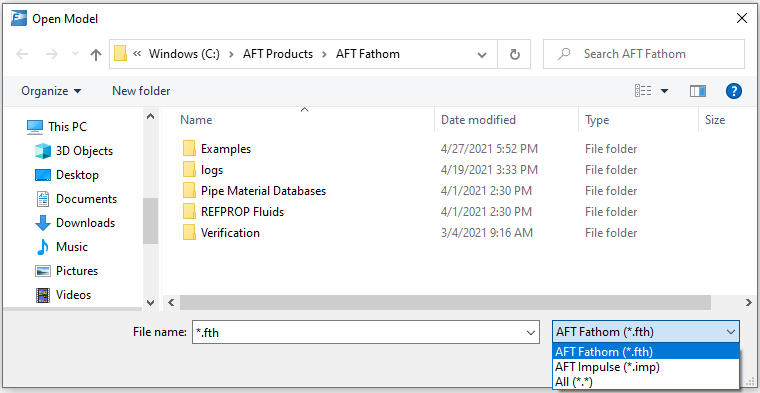Choose AFT Impulse (*.imp) file type
Image resolution: width=760 pixels, height=393 pixels.
click(x=646, y=367)
